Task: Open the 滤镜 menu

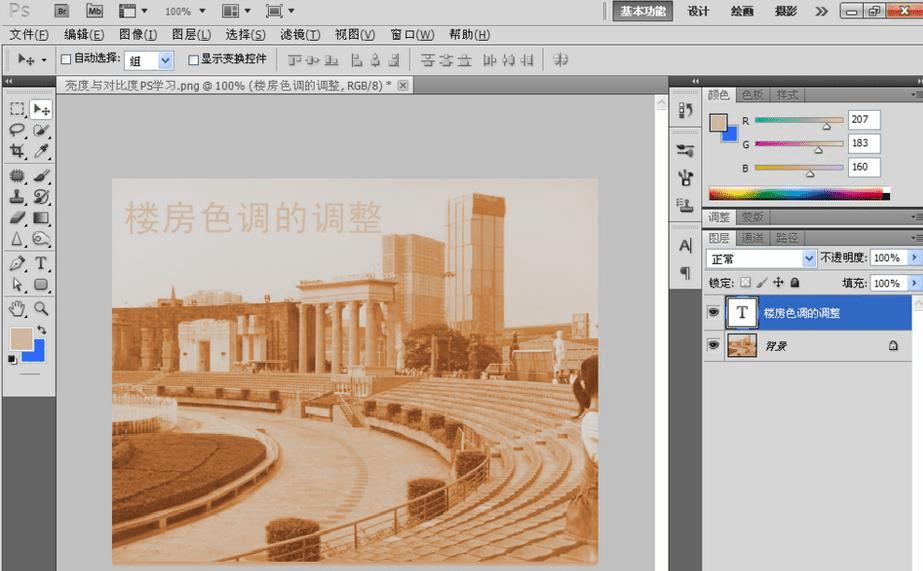Action: (300, 35)
